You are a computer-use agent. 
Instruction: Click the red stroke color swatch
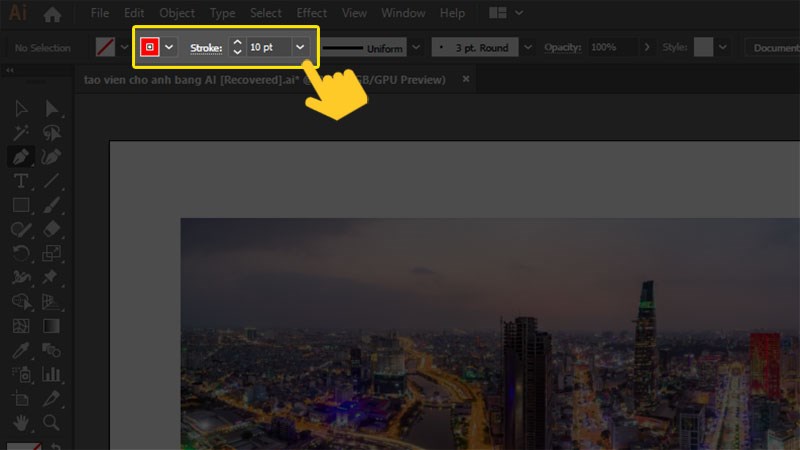[149, 47]
